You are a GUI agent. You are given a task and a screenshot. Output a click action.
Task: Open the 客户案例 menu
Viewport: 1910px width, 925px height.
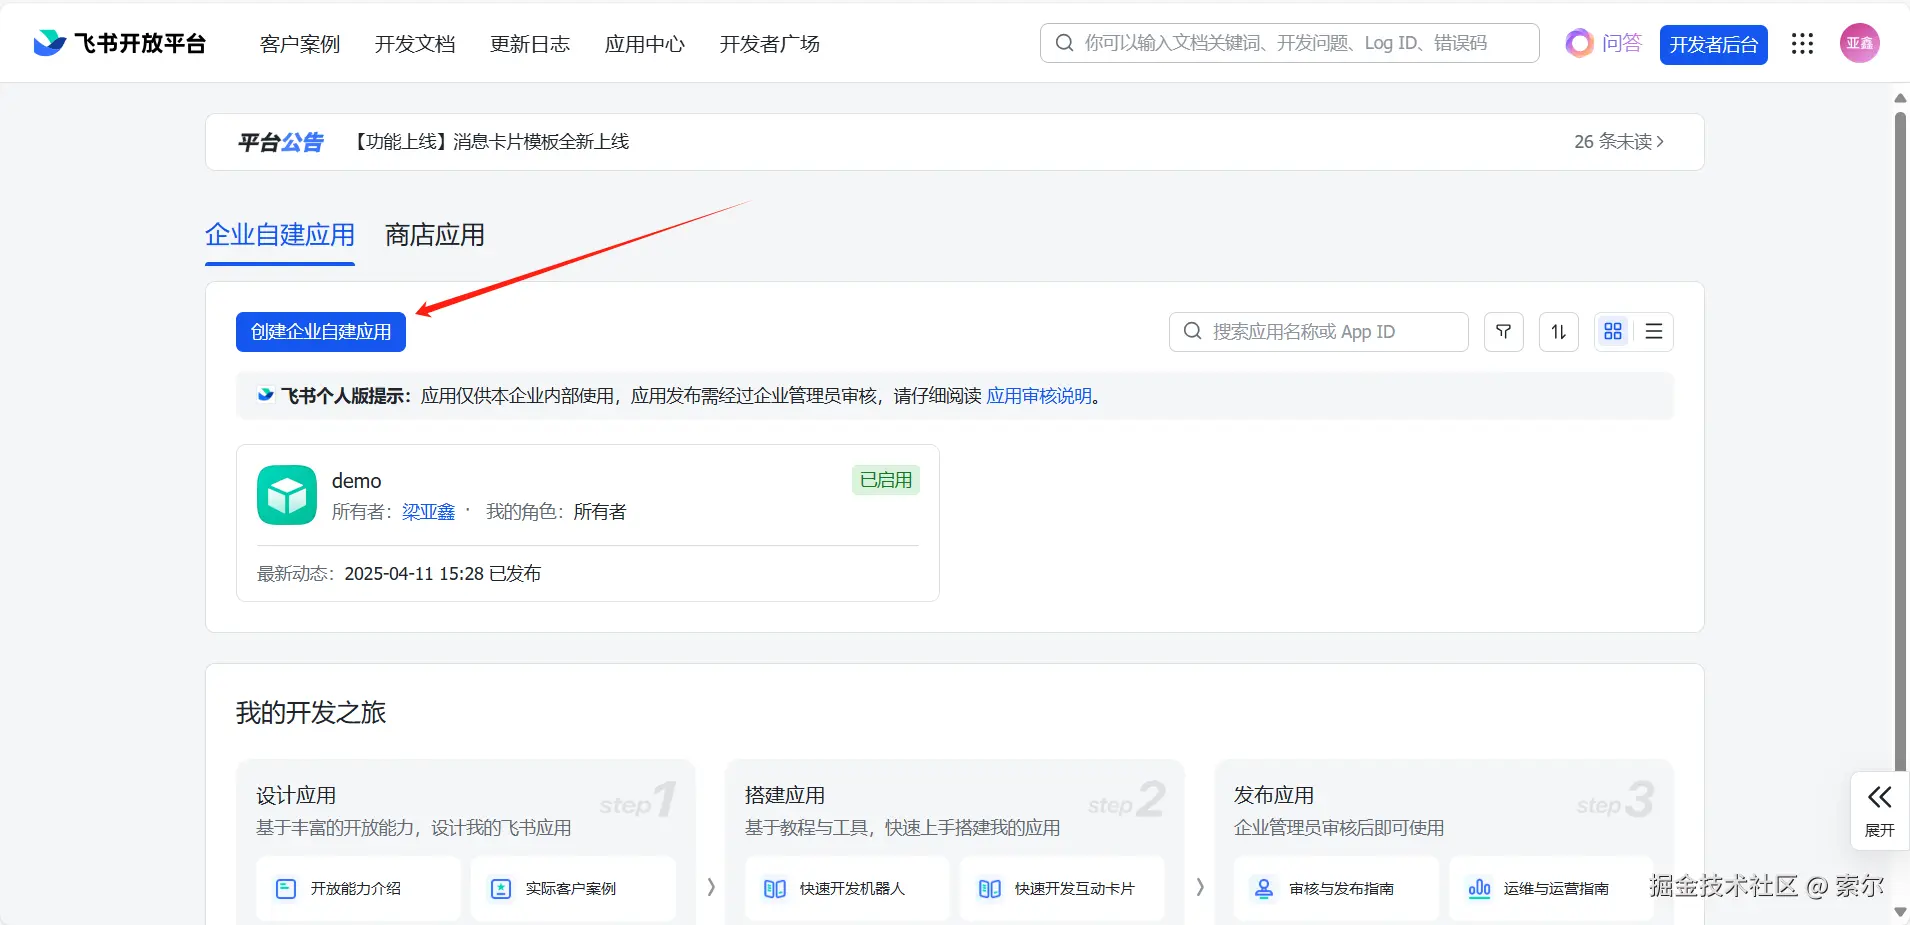[x=300, y=44]
